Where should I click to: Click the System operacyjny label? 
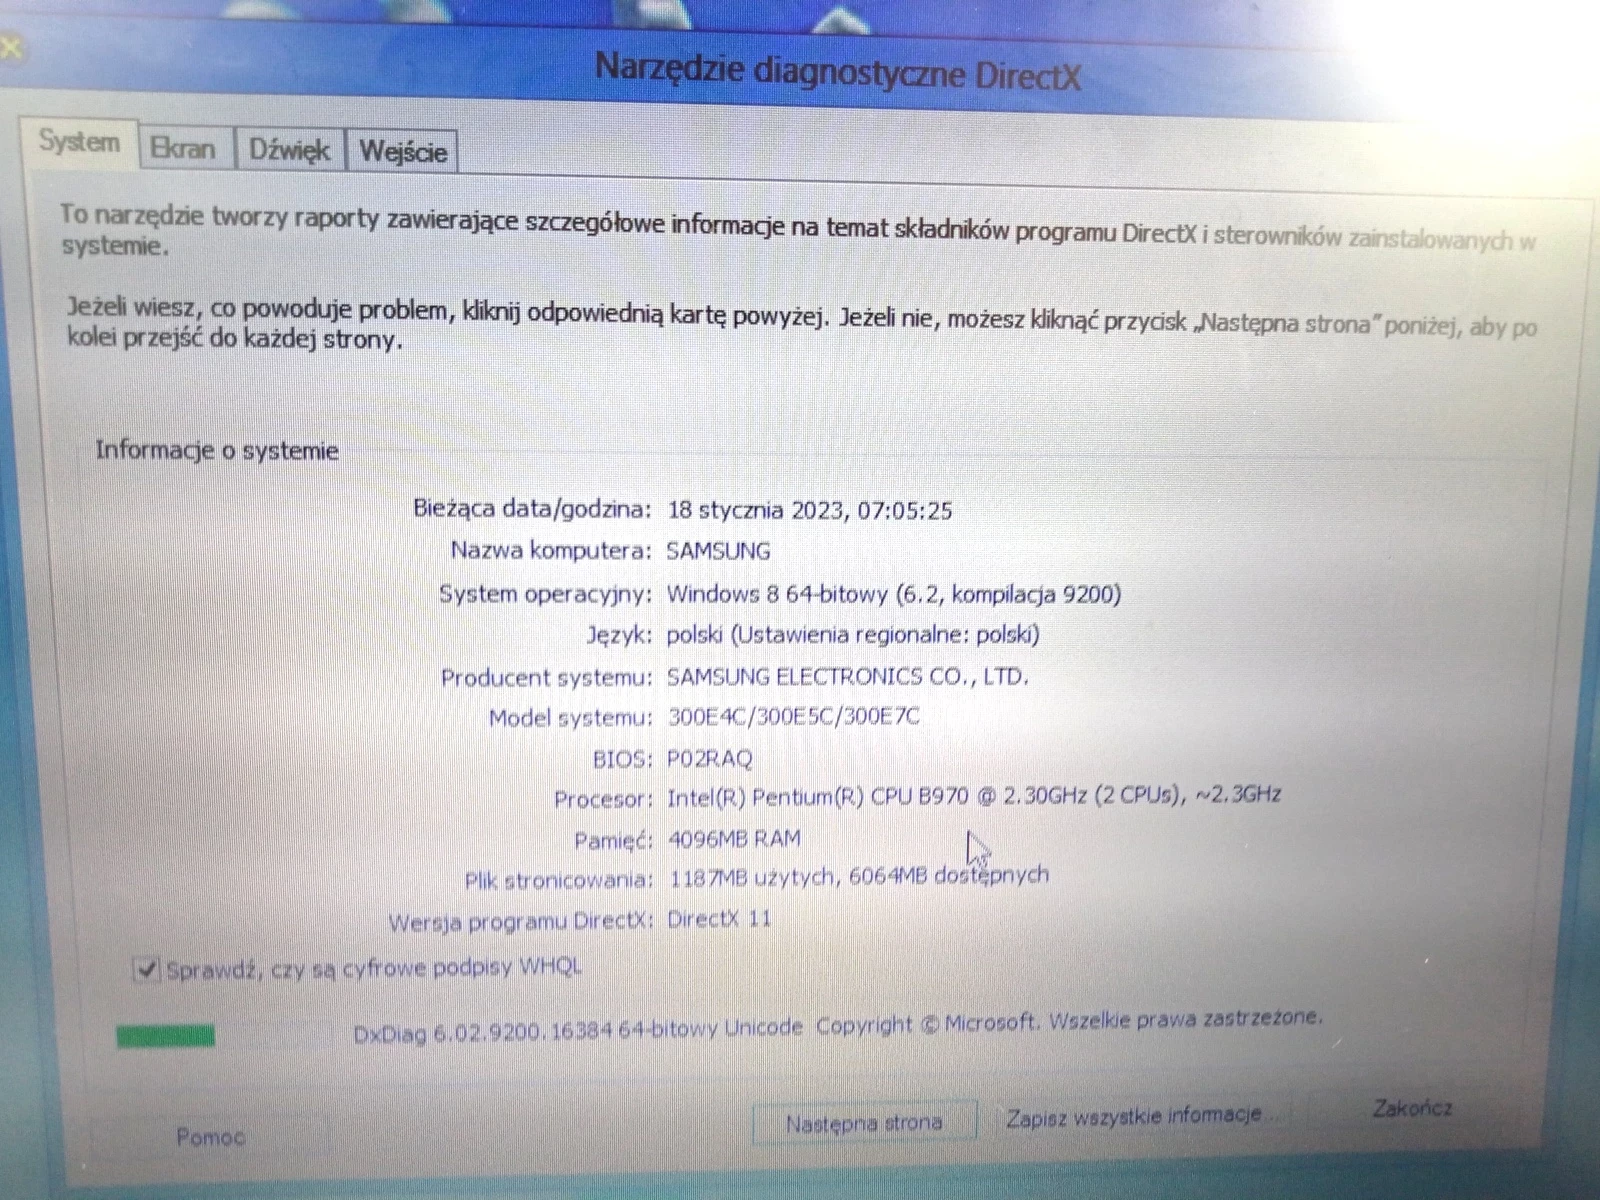pyautogui.click(x=545, y=594)
